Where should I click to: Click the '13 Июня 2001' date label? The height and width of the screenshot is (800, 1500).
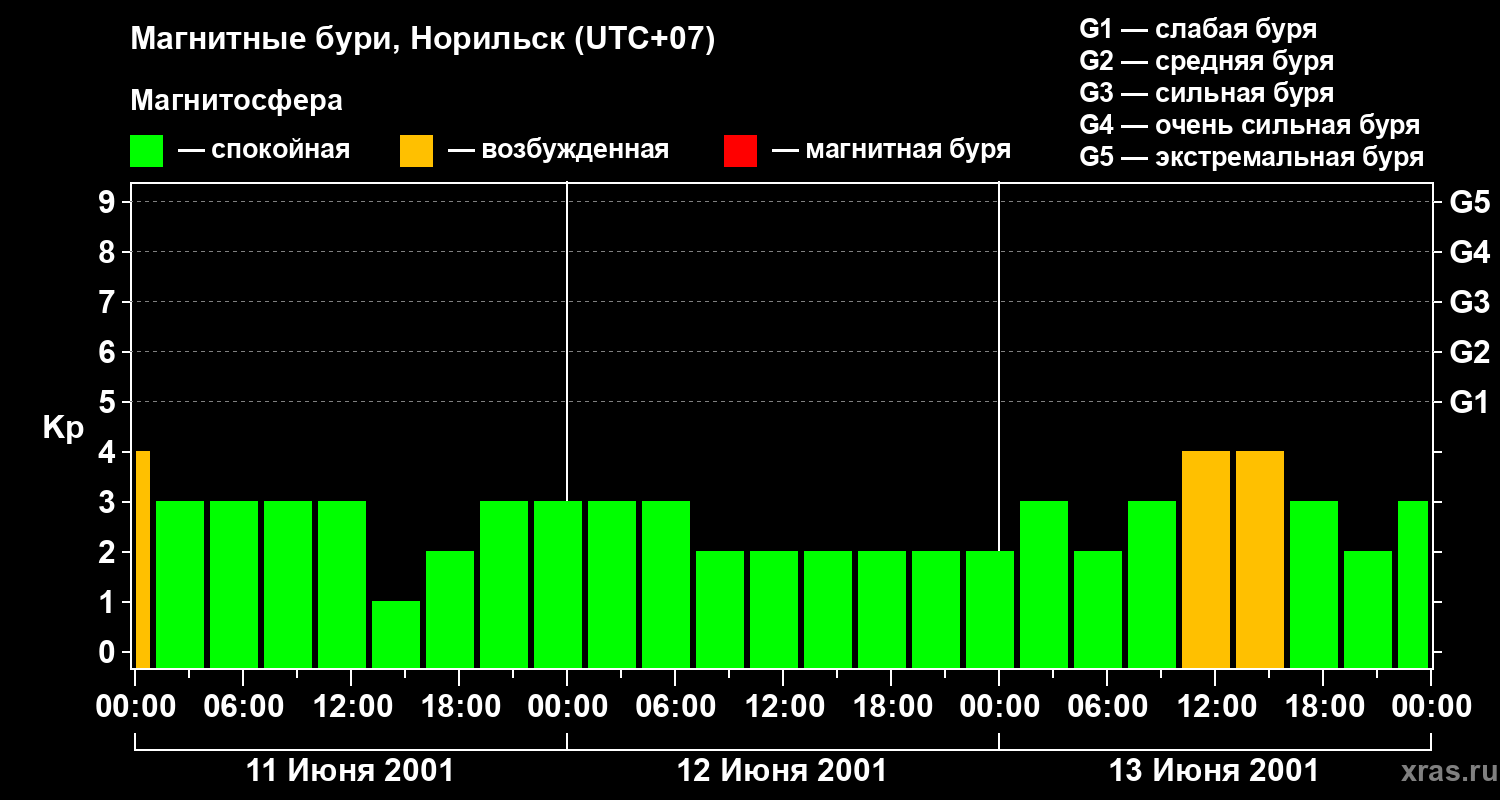(x=1214, y=771)
